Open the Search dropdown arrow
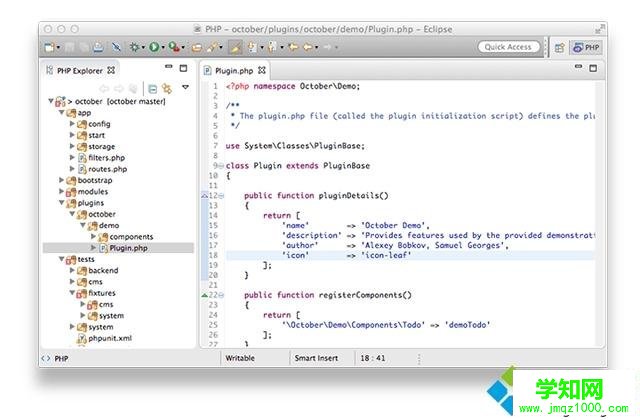The image size is (640, 420). pos(221,48)
